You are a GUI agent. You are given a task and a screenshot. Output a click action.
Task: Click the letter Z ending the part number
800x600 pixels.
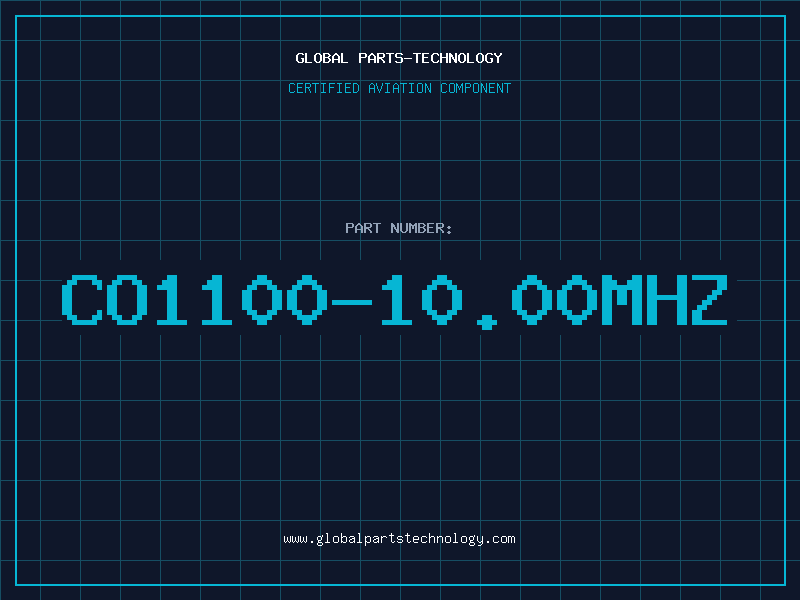(x=709, y=300)
